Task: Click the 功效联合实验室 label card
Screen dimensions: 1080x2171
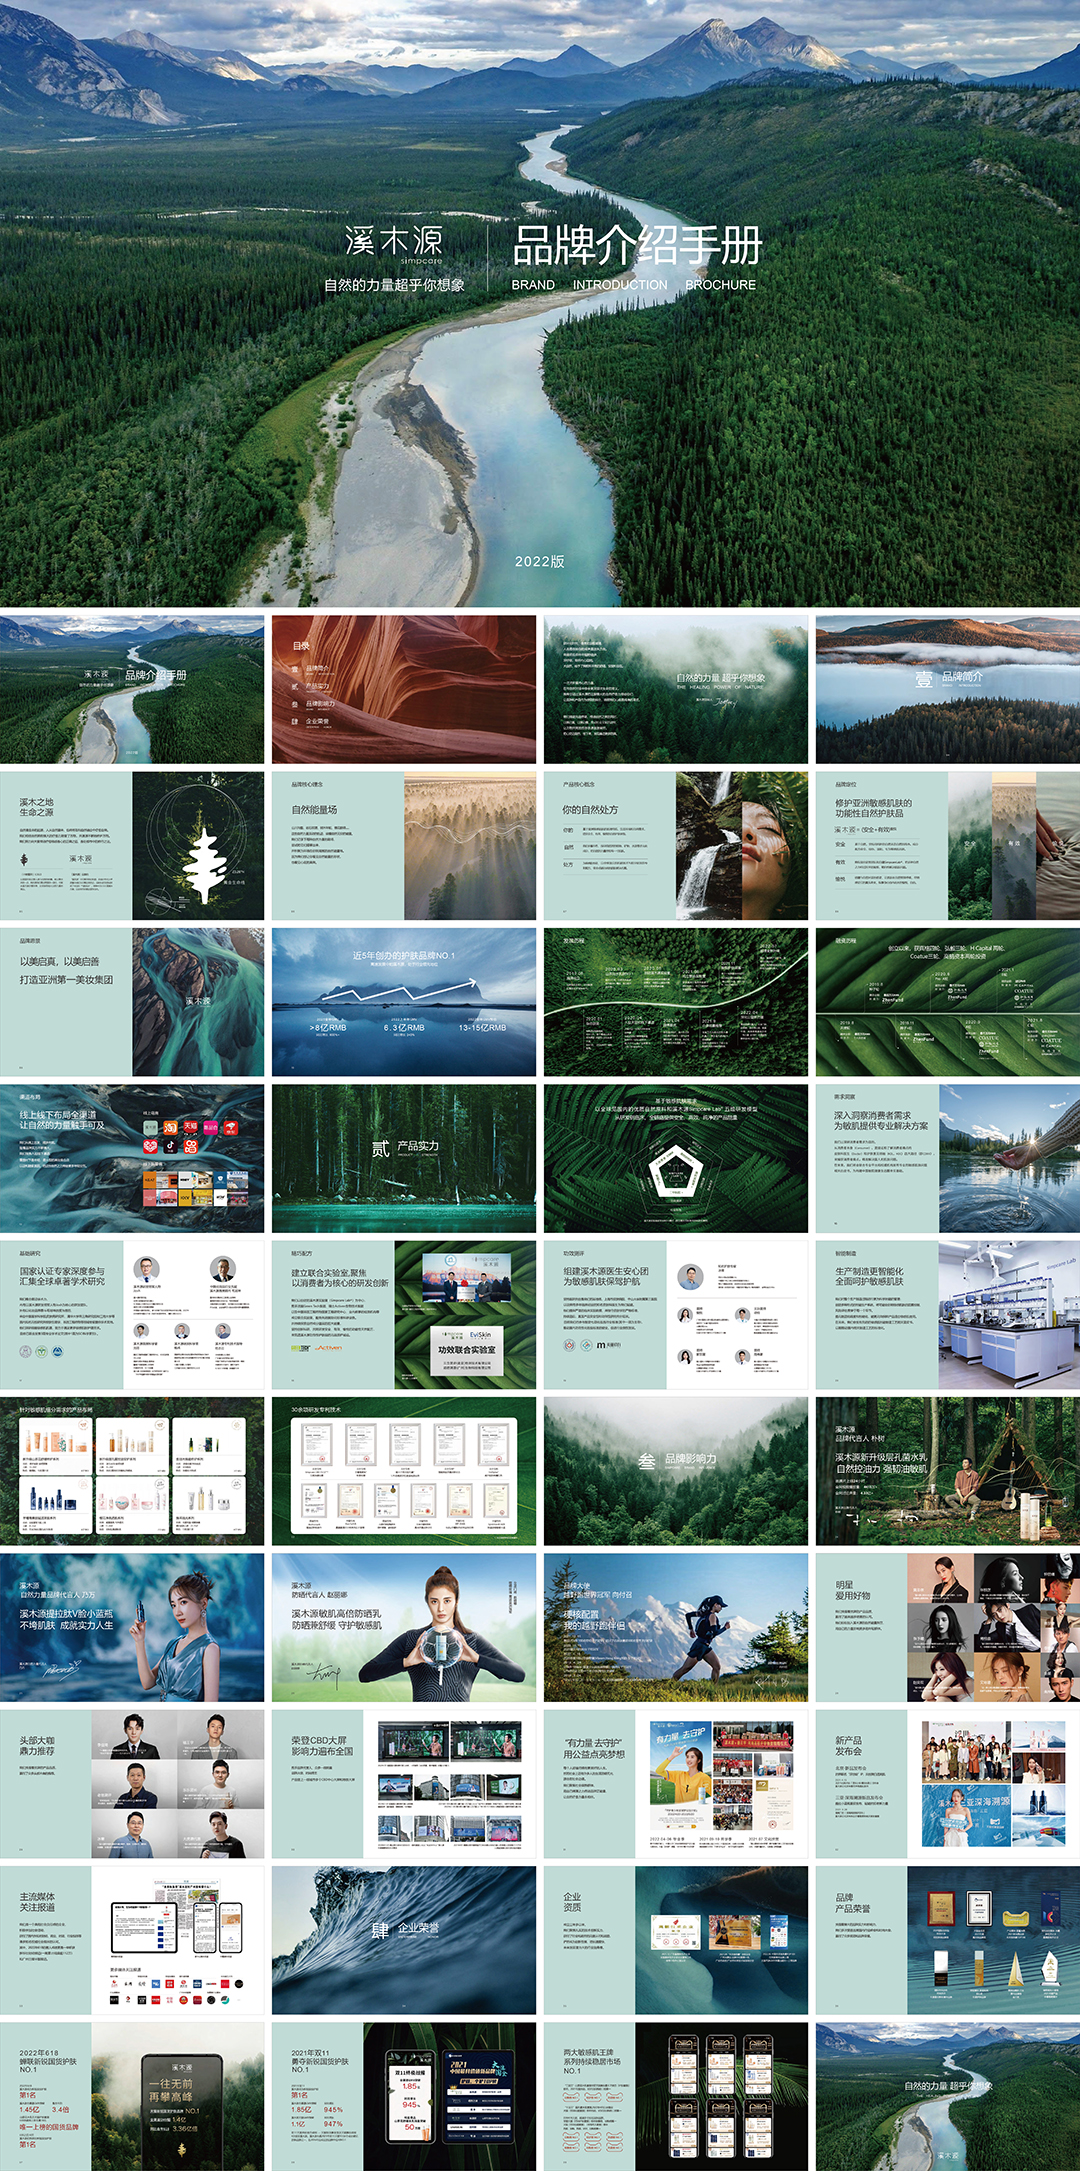Action: point(466,1349)
